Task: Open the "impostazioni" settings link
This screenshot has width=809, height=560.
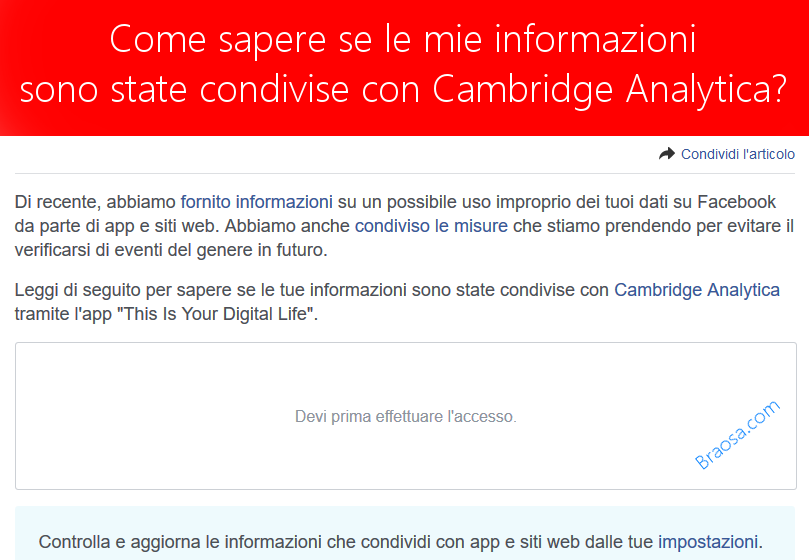Action: point(709,542)
